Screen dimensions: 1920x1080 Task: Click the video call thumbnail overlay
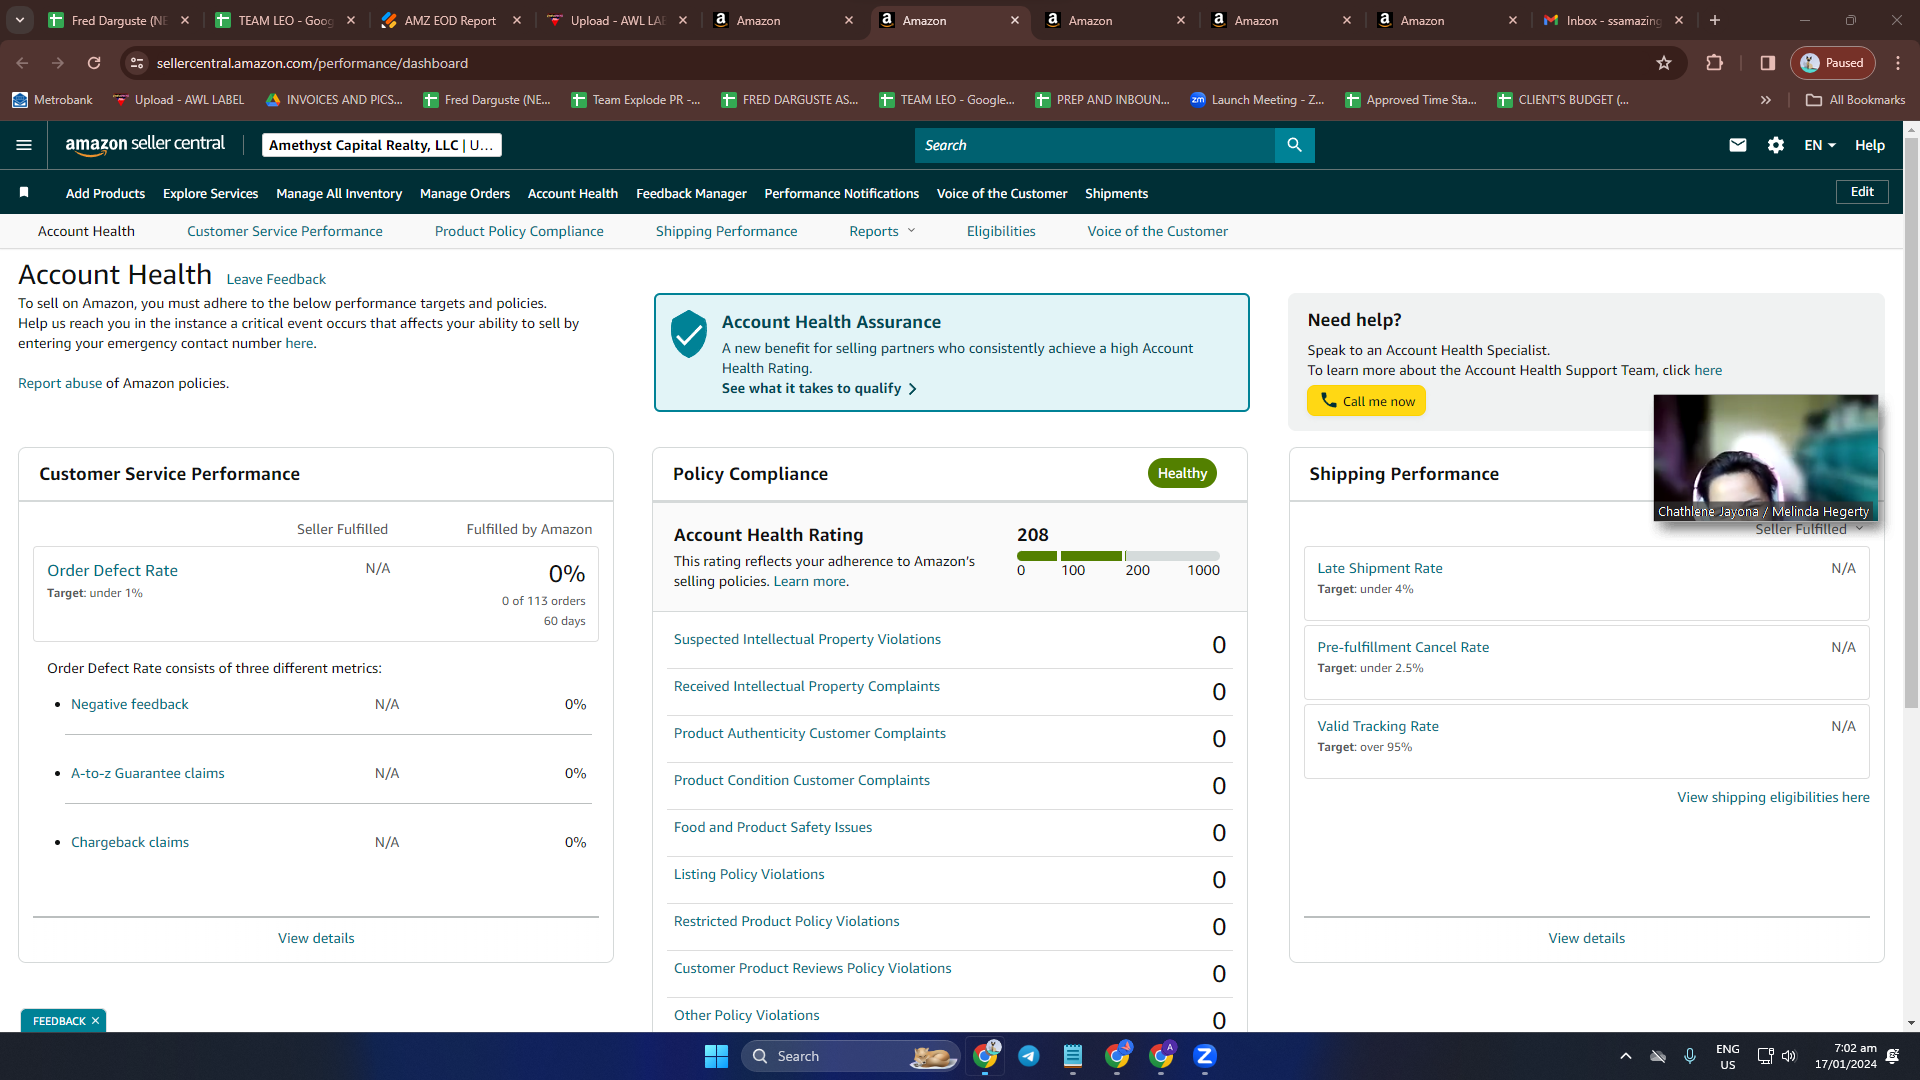(x=1765, y=458)
